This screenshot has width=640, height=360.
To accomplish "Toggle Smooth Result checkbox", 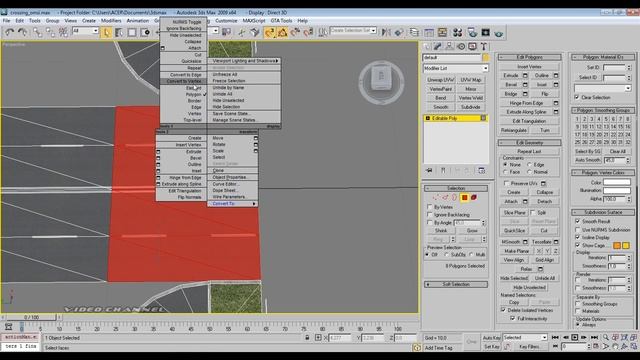I will point(578,221).
